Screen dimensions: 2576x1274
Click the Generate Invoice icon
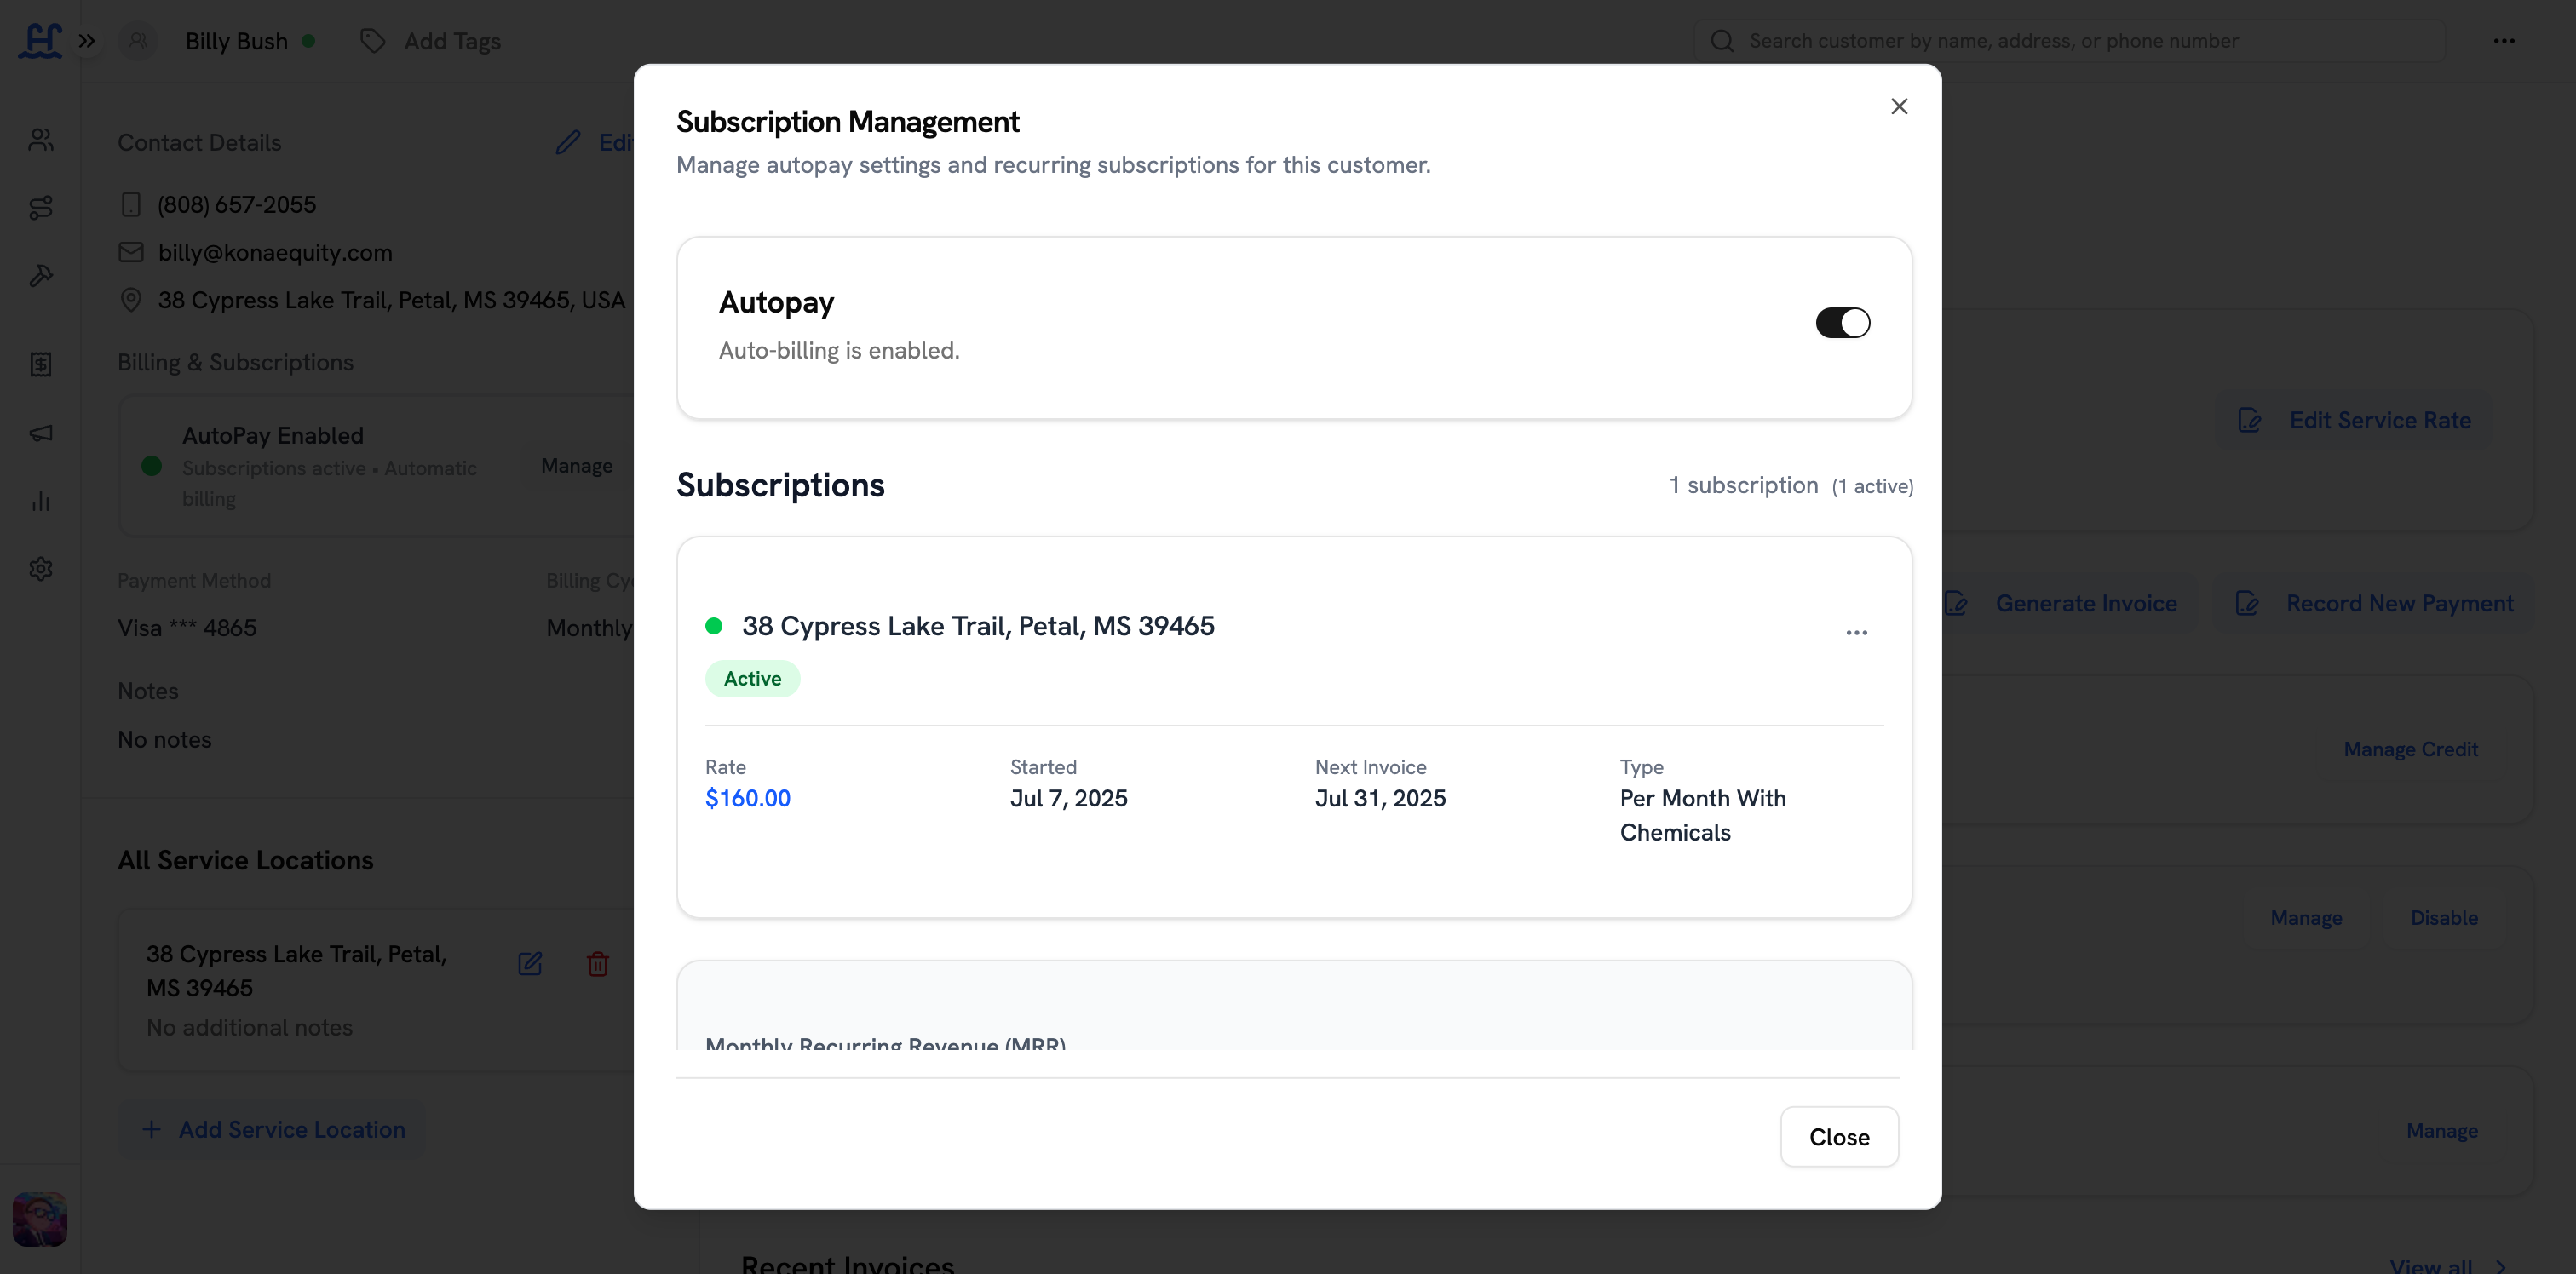(1956, 603)
